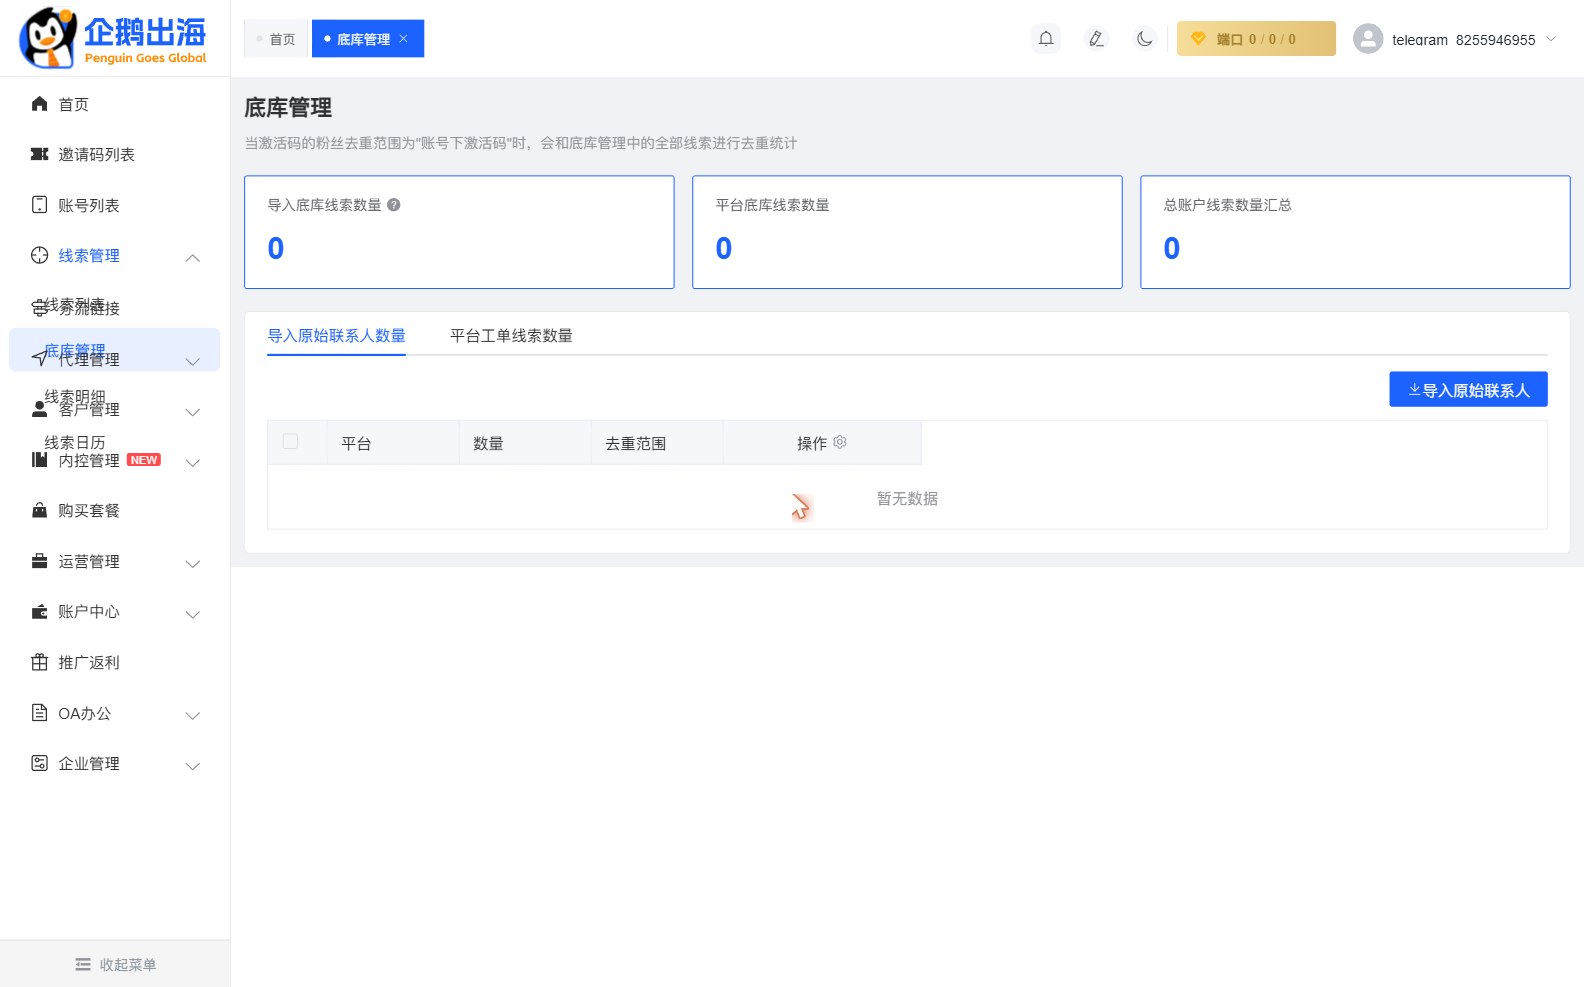Close the 底库管理 tab
This screenshot has width=1584, height=987.
[404, 39]
